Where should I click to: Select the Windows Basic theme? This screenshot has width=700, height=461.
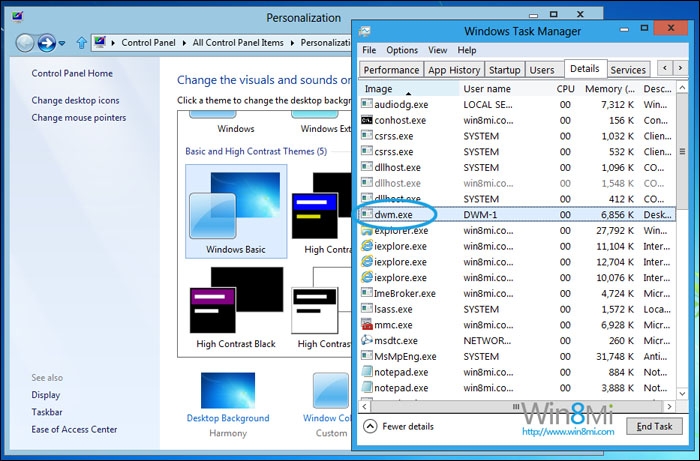pos(236,211)
